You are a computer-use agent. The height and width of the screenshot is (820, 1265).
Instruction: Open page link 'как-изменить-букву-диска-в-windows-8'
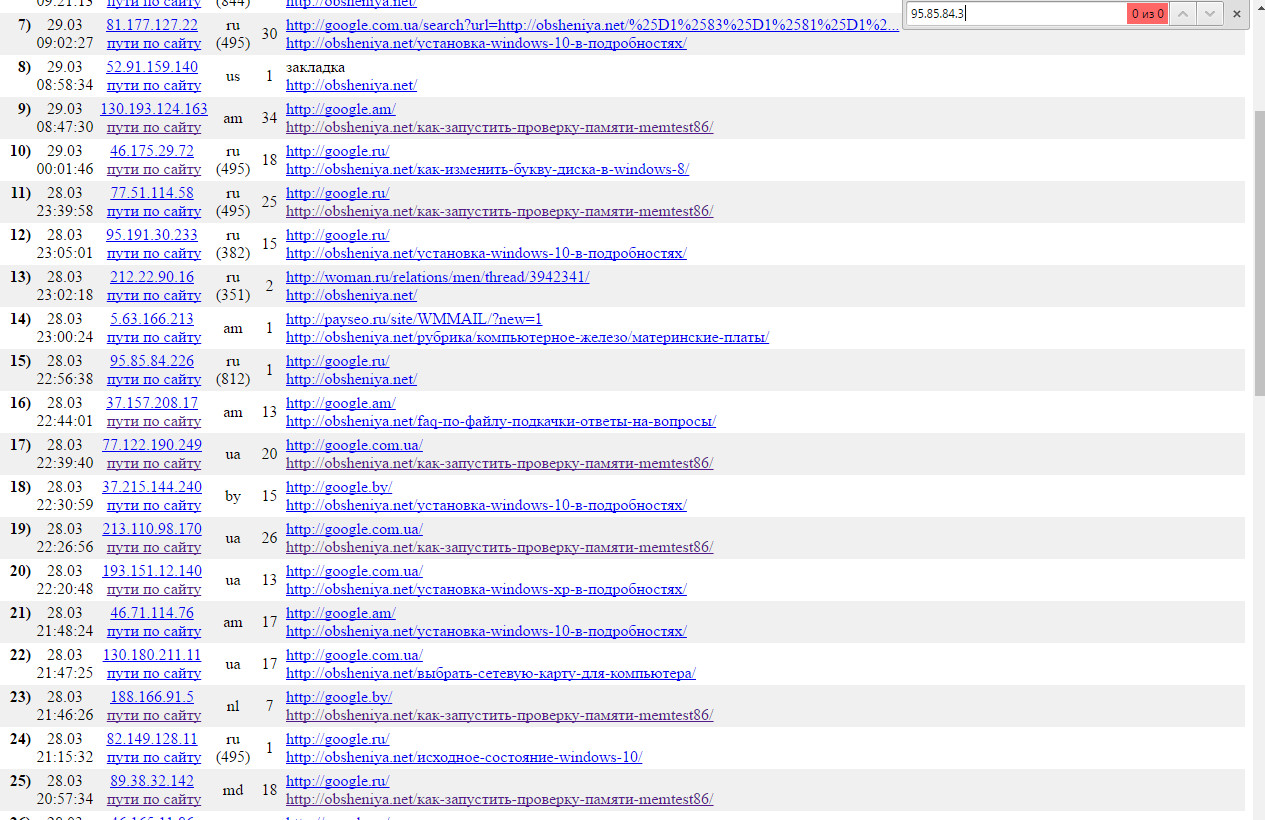pyautogui.click(x=487, y=170)
